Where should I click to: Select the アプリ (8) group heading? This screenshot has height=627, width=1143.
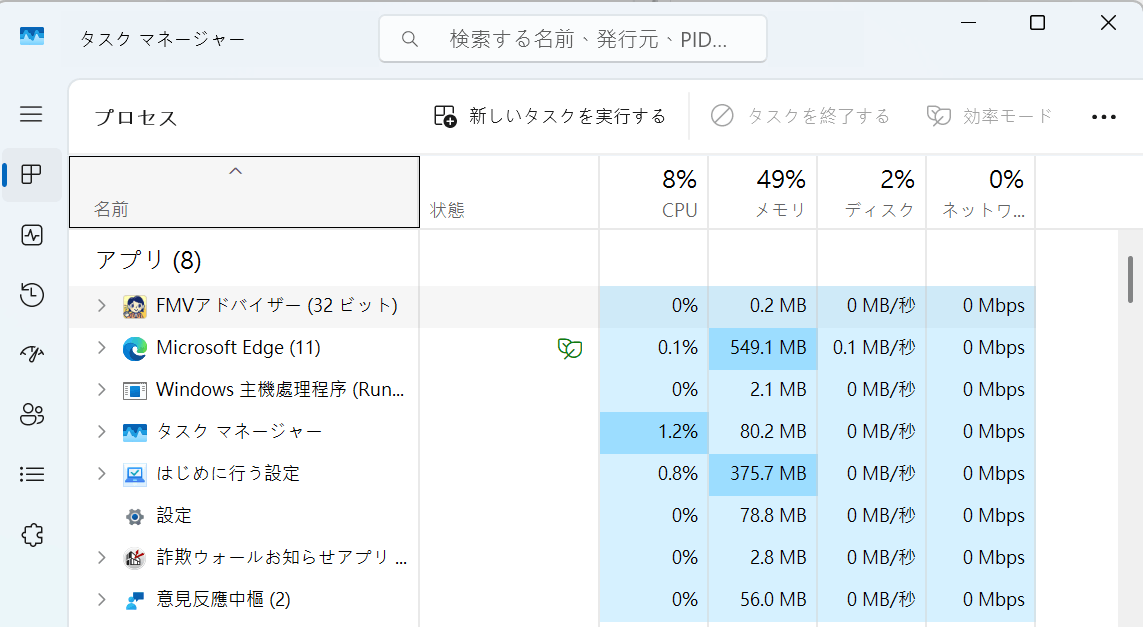pyautogui.click(x=149, y=260)
